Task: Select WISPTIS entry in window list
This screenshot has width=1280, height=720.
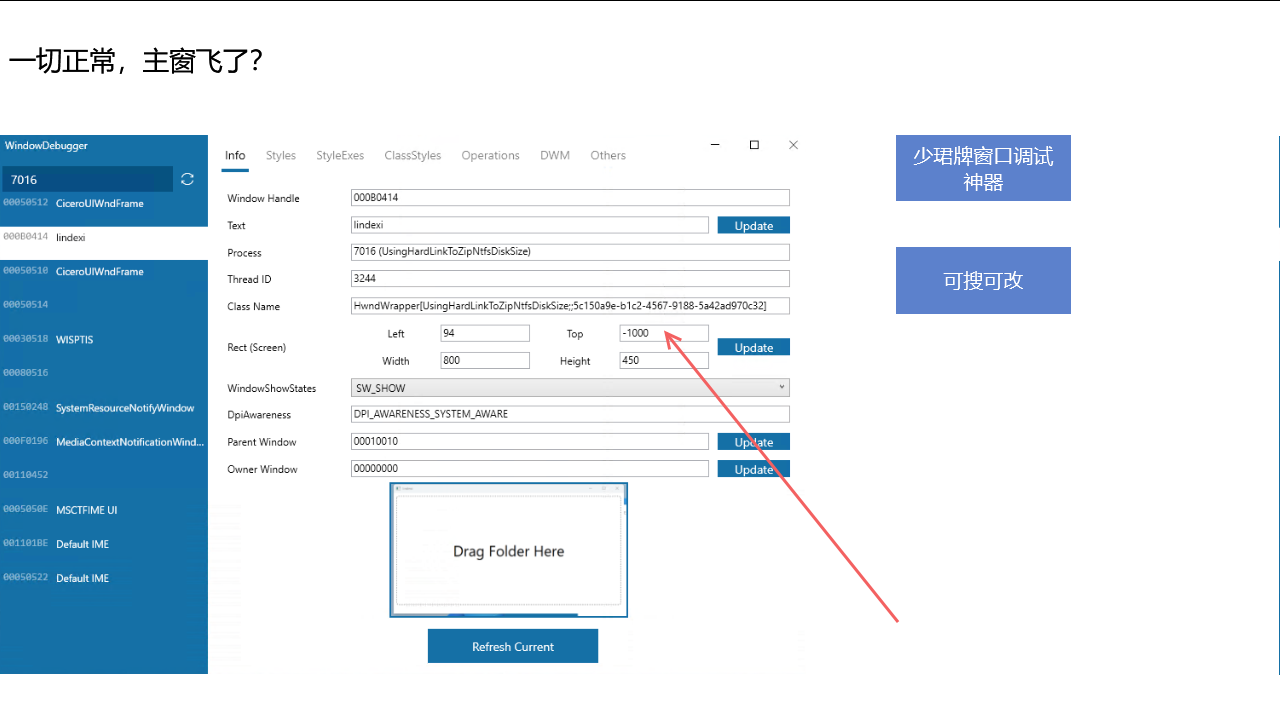Action: [x=104, y=340]
